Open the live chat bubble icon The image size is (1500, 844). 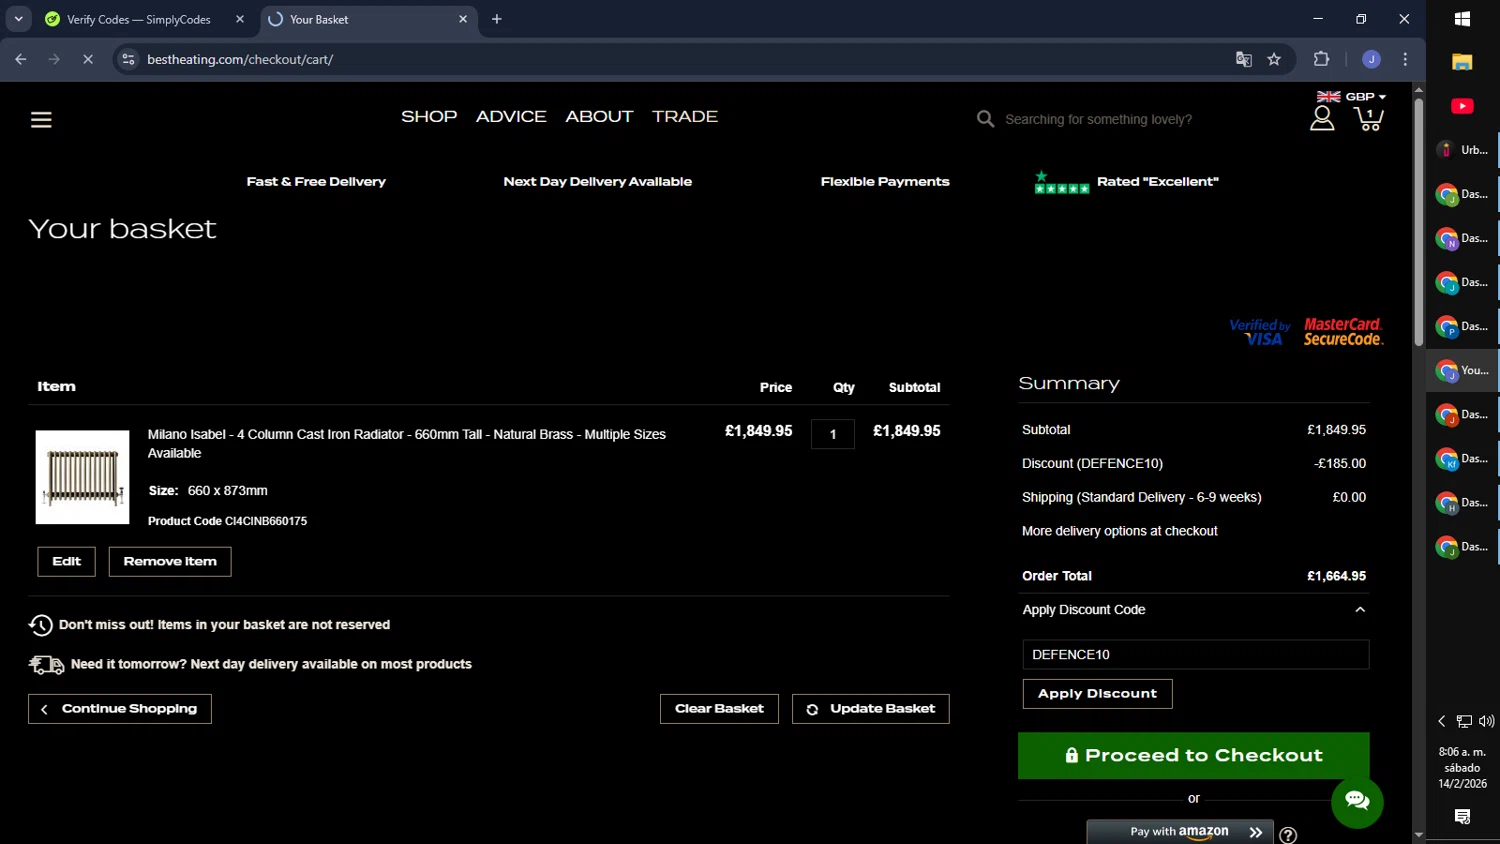click(x=1356, y=801)
